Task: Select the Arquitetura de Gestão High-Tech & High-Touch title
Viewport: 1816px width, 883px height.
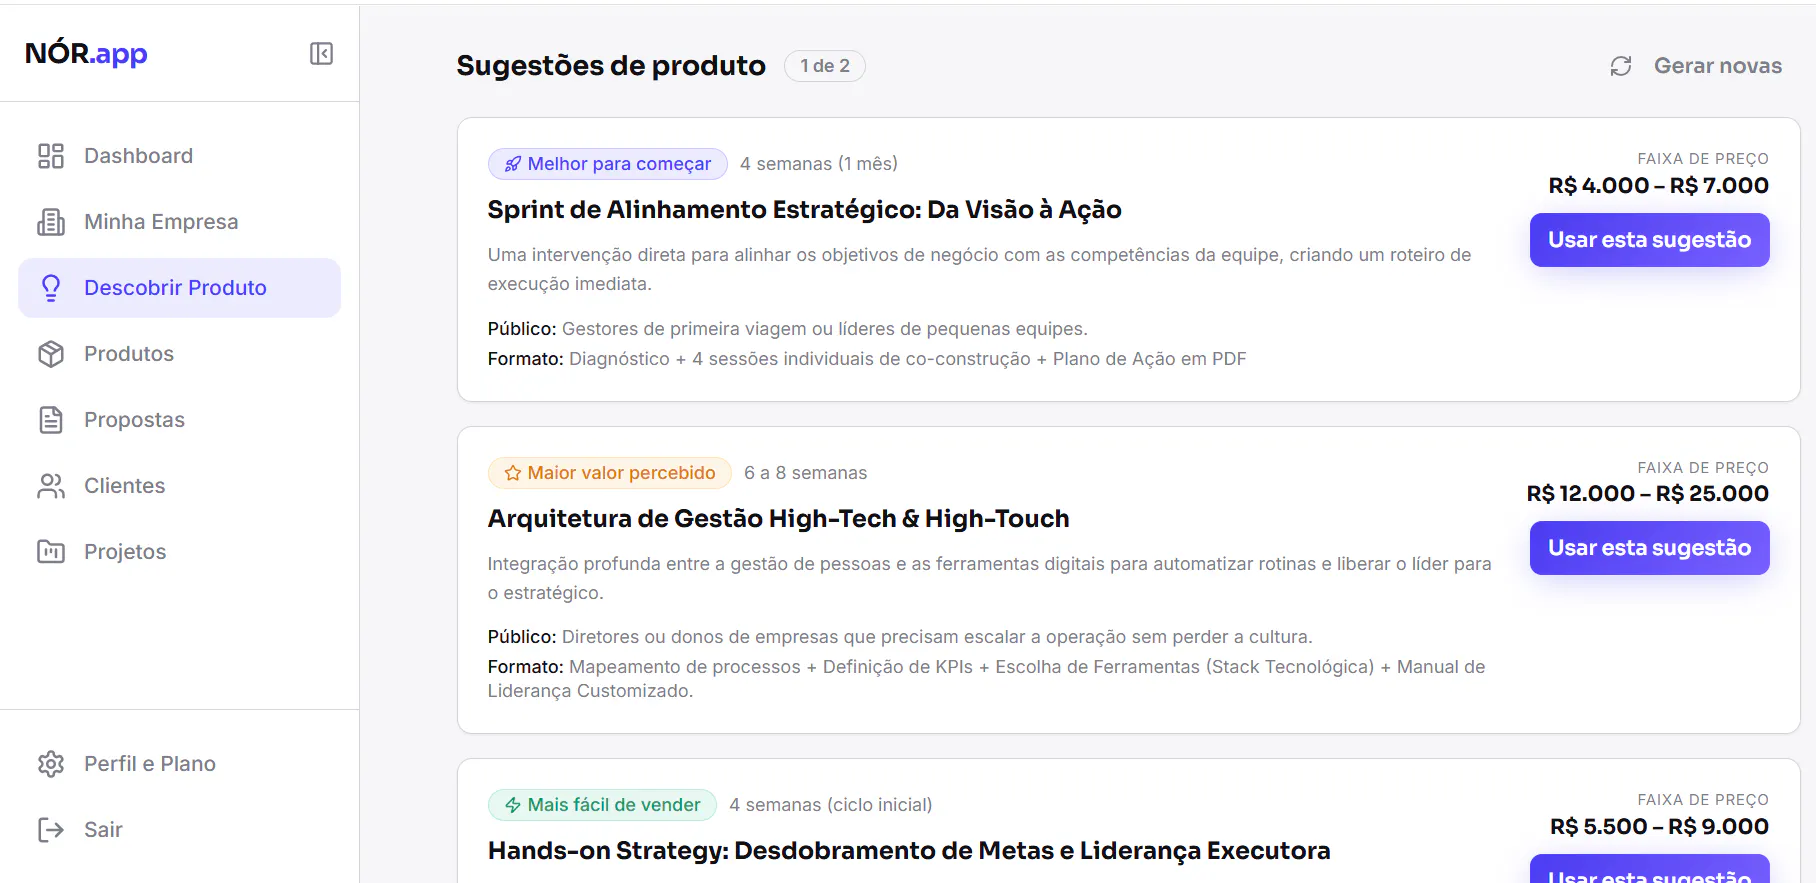Action: pos(779,519)
